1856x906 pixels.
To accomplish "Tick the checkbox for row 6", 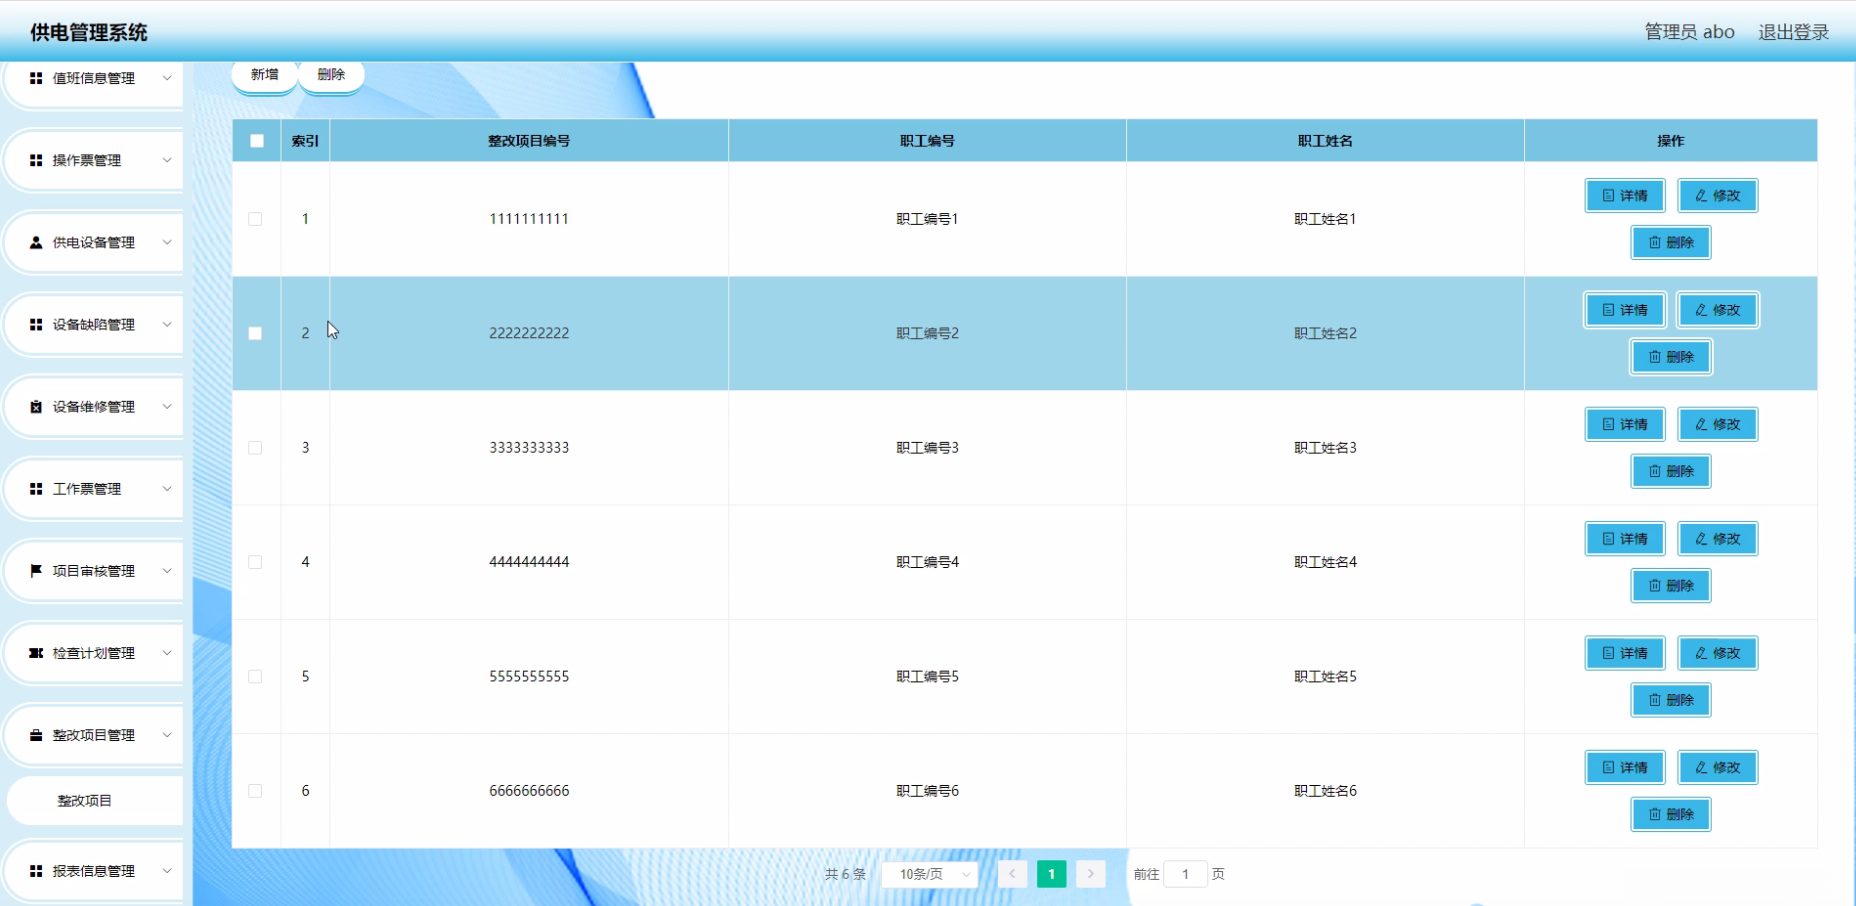I will (255, 791).
